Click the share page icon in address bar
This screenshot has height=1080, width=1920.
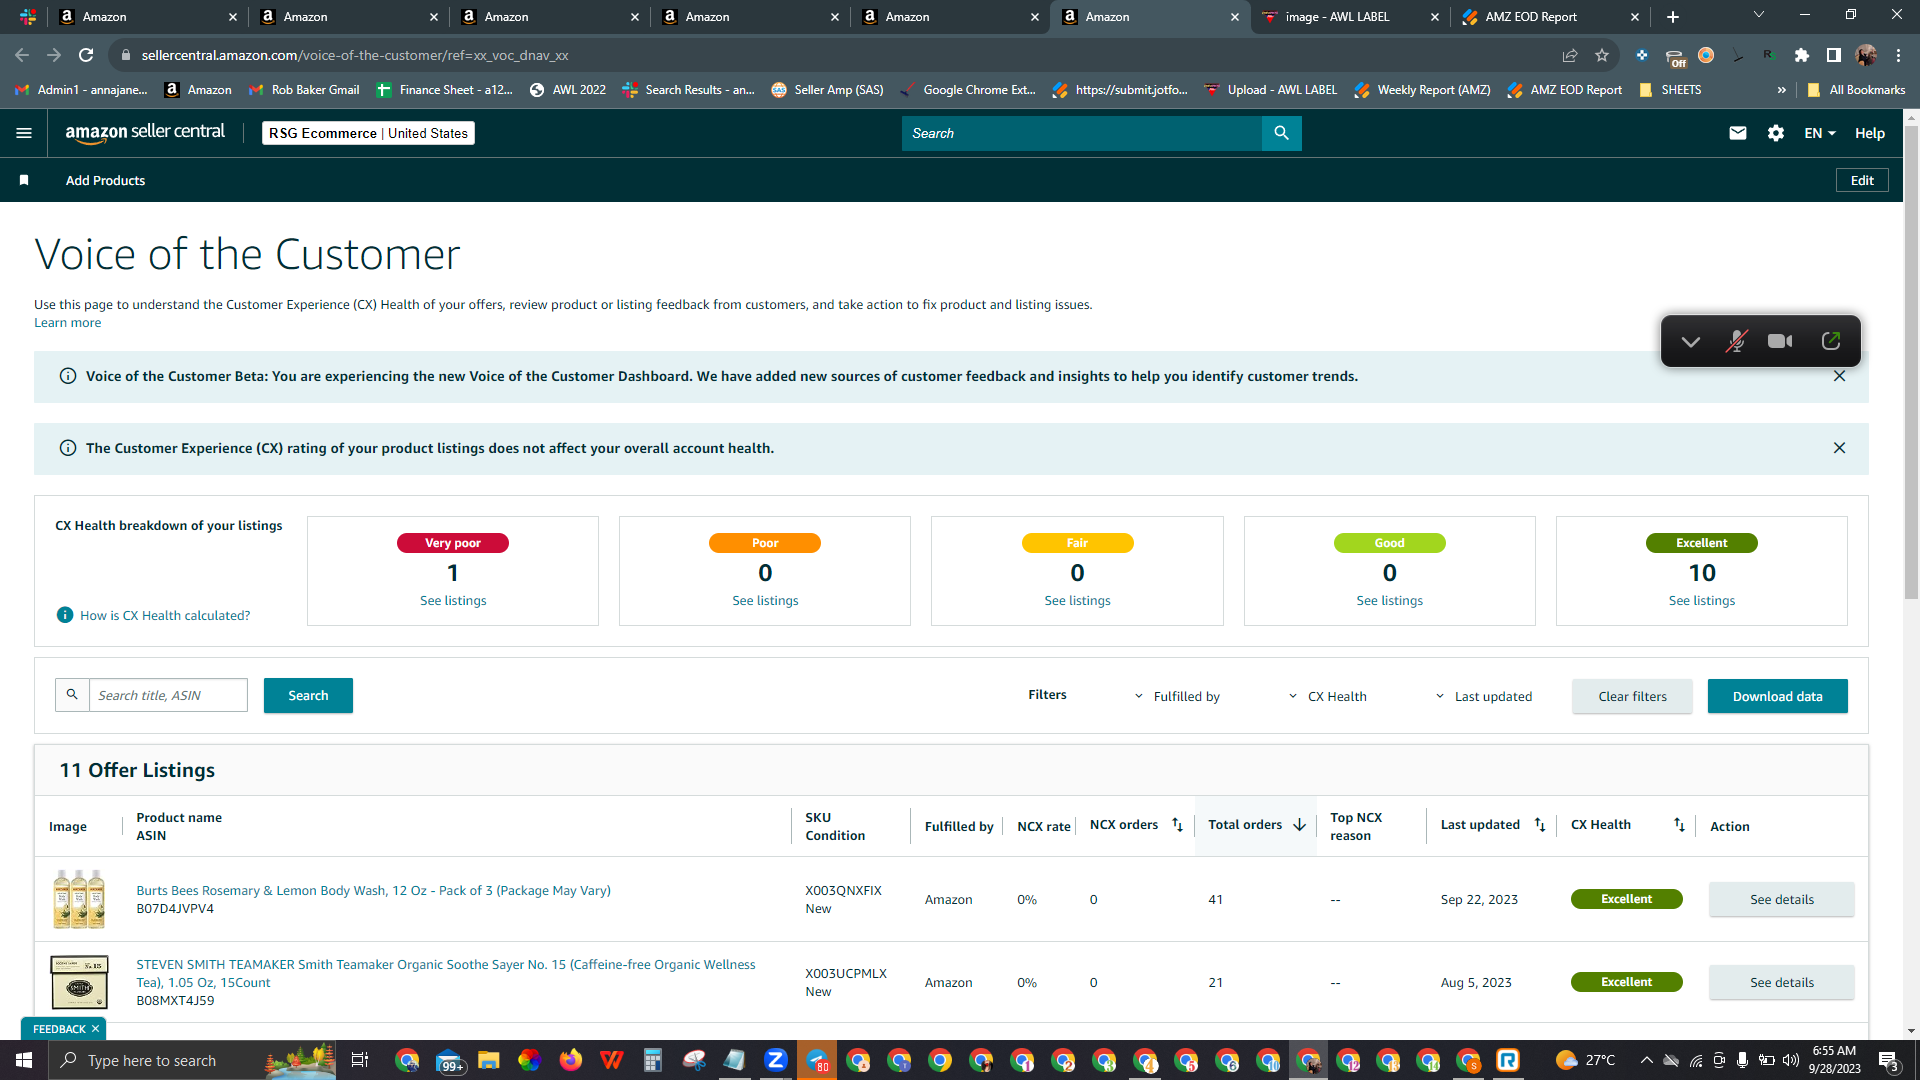[x=1570, y=55]
